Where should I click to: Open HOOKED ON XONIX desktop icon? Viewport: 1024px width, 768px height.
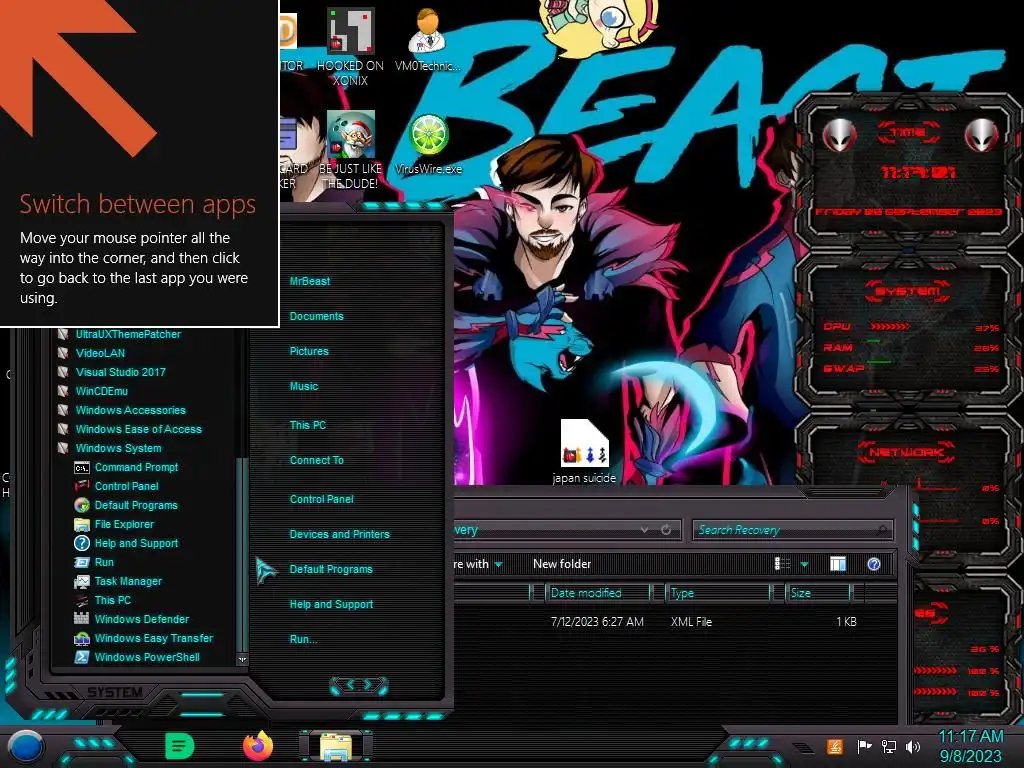[350, 48]
